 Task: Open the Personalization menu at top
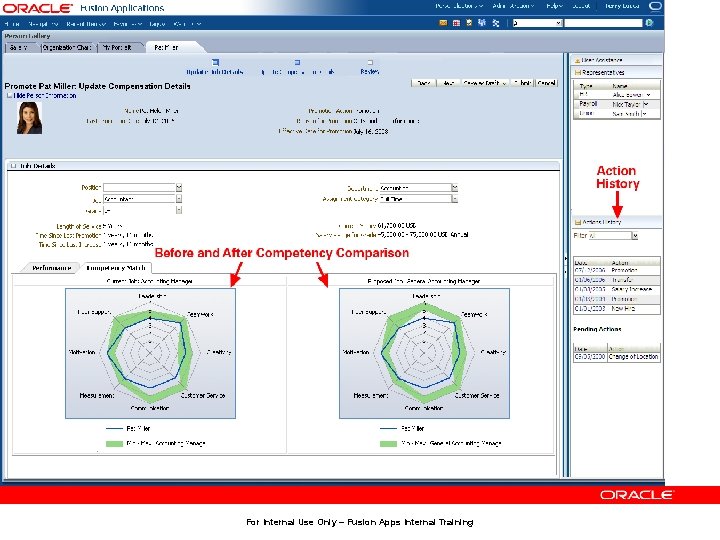pyautogui.click(x=459, y=6)
